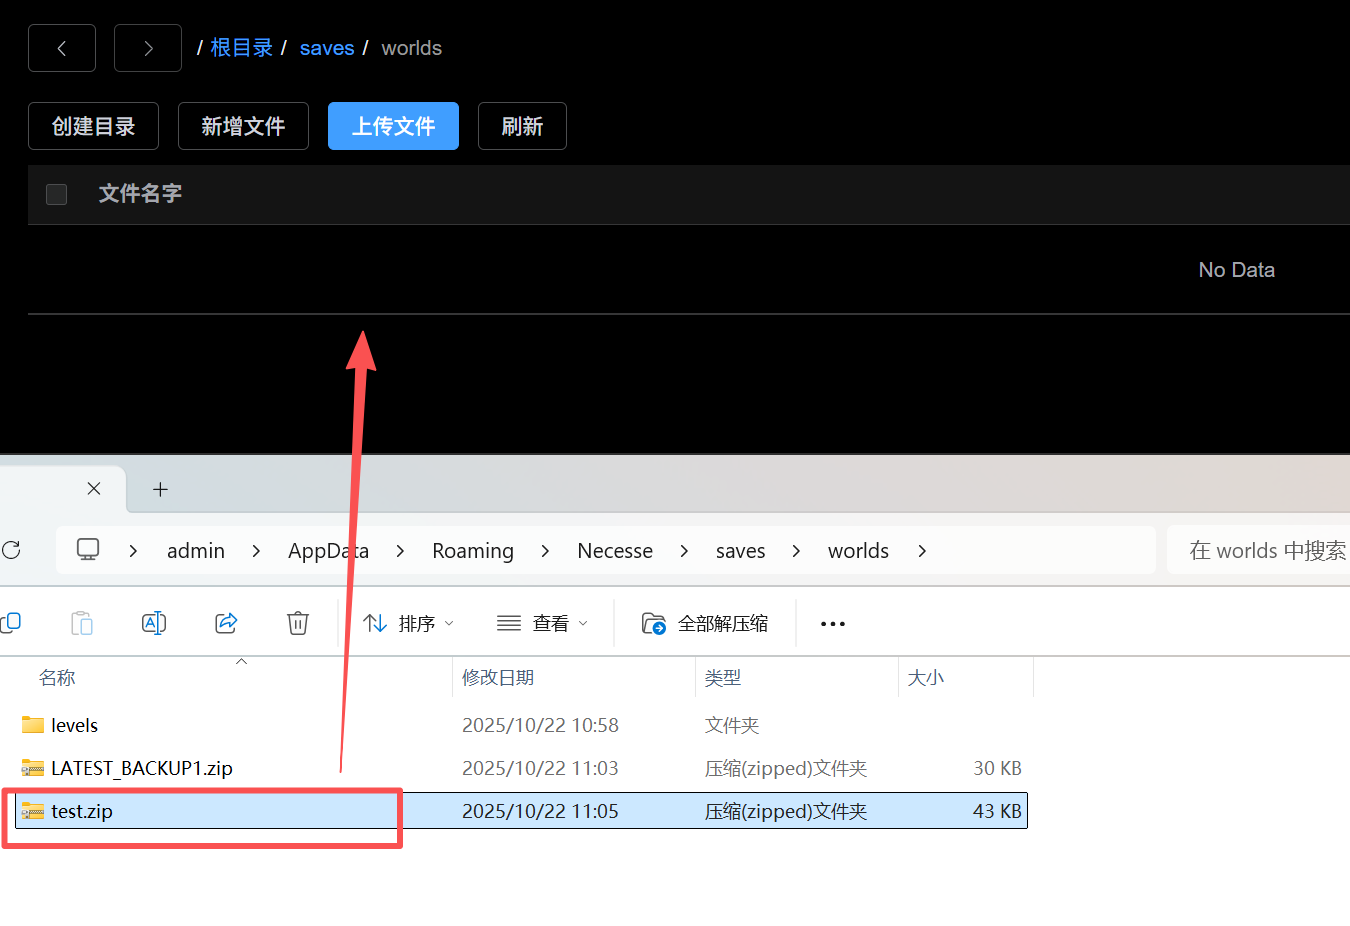Go to saves breadcrumb link
This screenshot has width=1350, height=926.
click(327, 48)
